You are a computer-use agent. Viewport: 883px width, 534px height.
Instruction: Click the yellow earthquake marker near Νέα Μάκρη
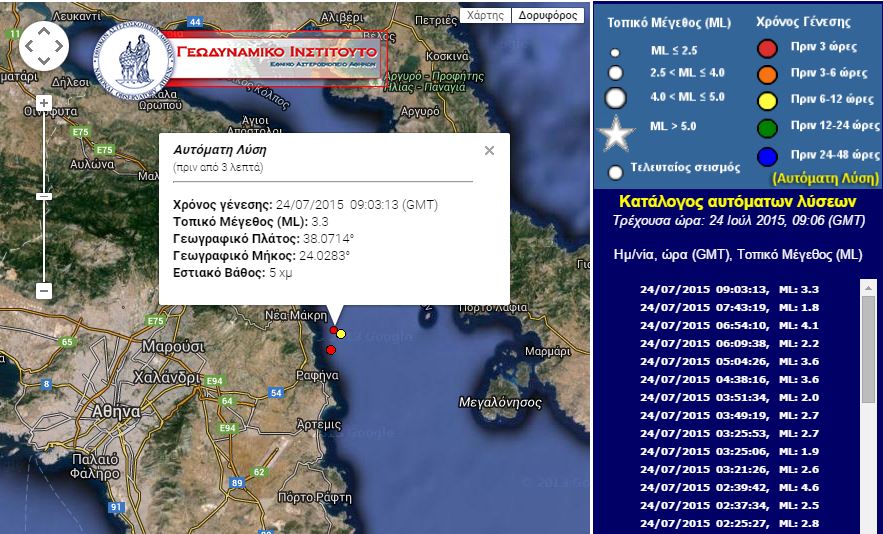[x=341, y=333]
